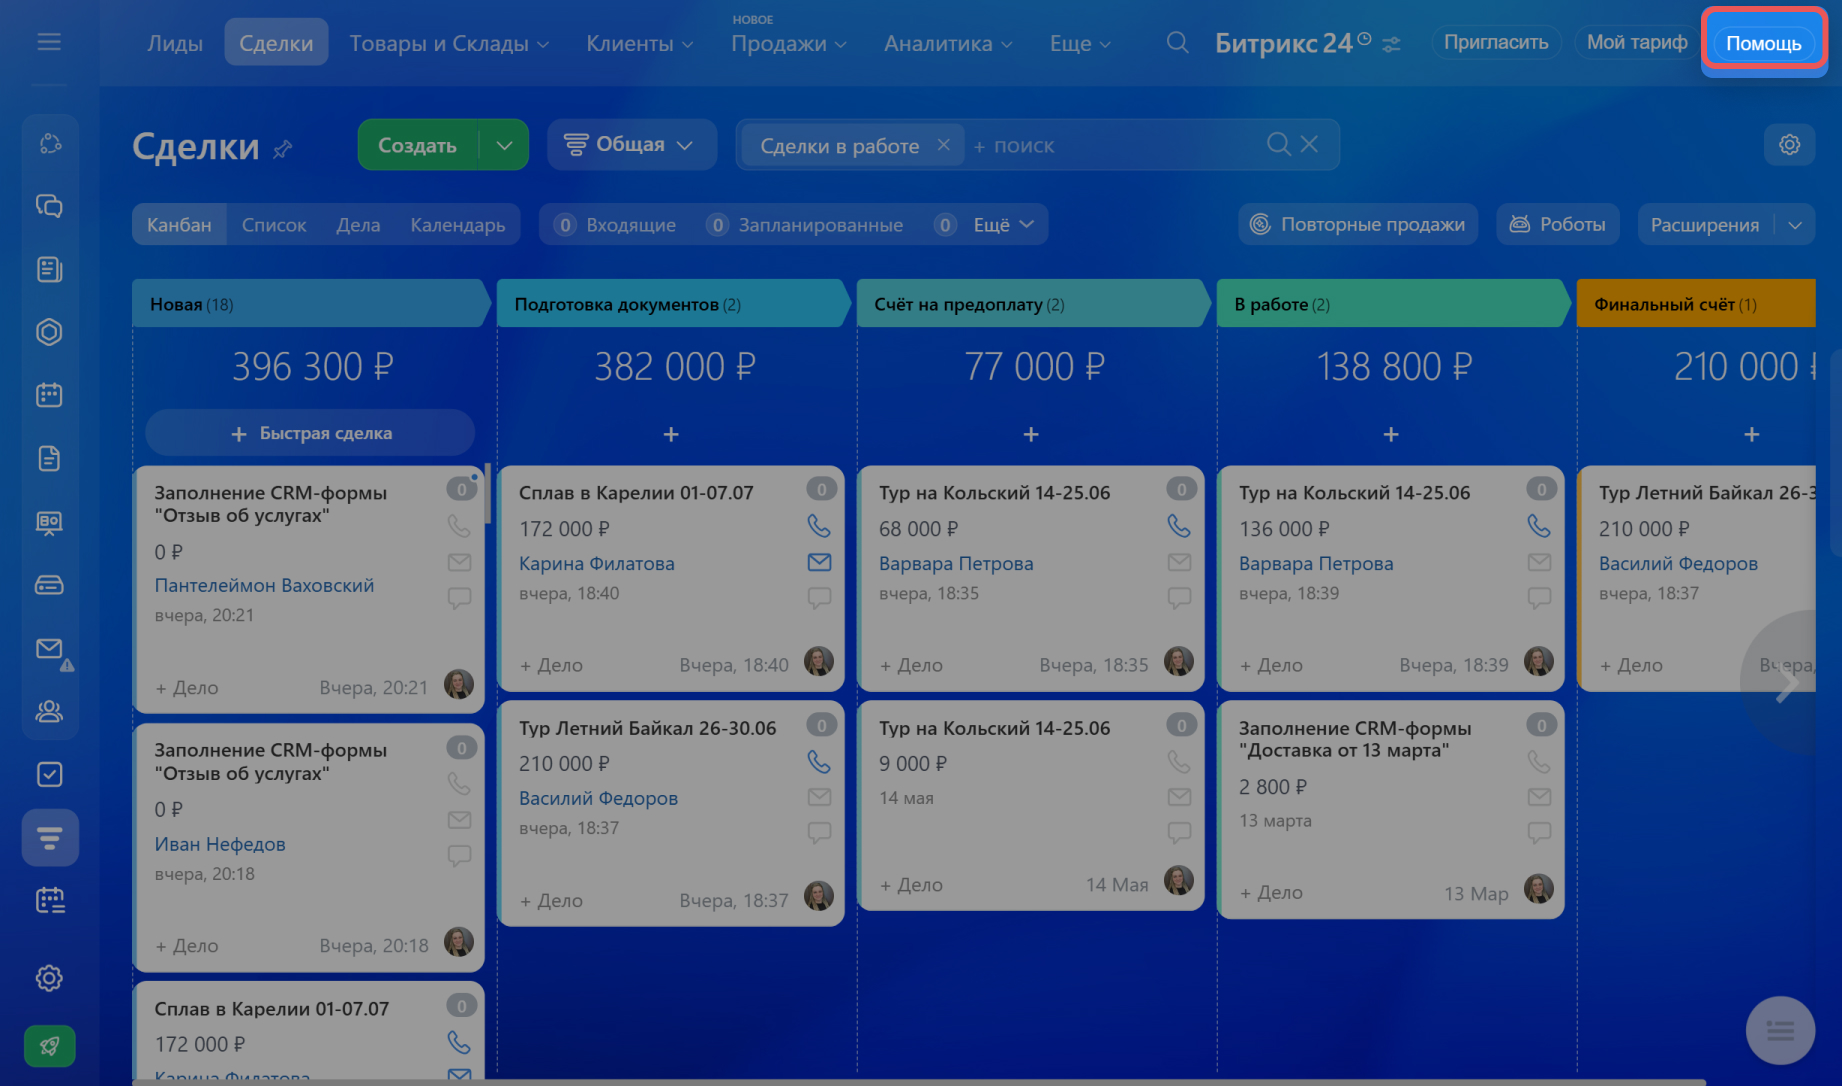Open the hamburger menu in the sidebar

coord(49,42)
